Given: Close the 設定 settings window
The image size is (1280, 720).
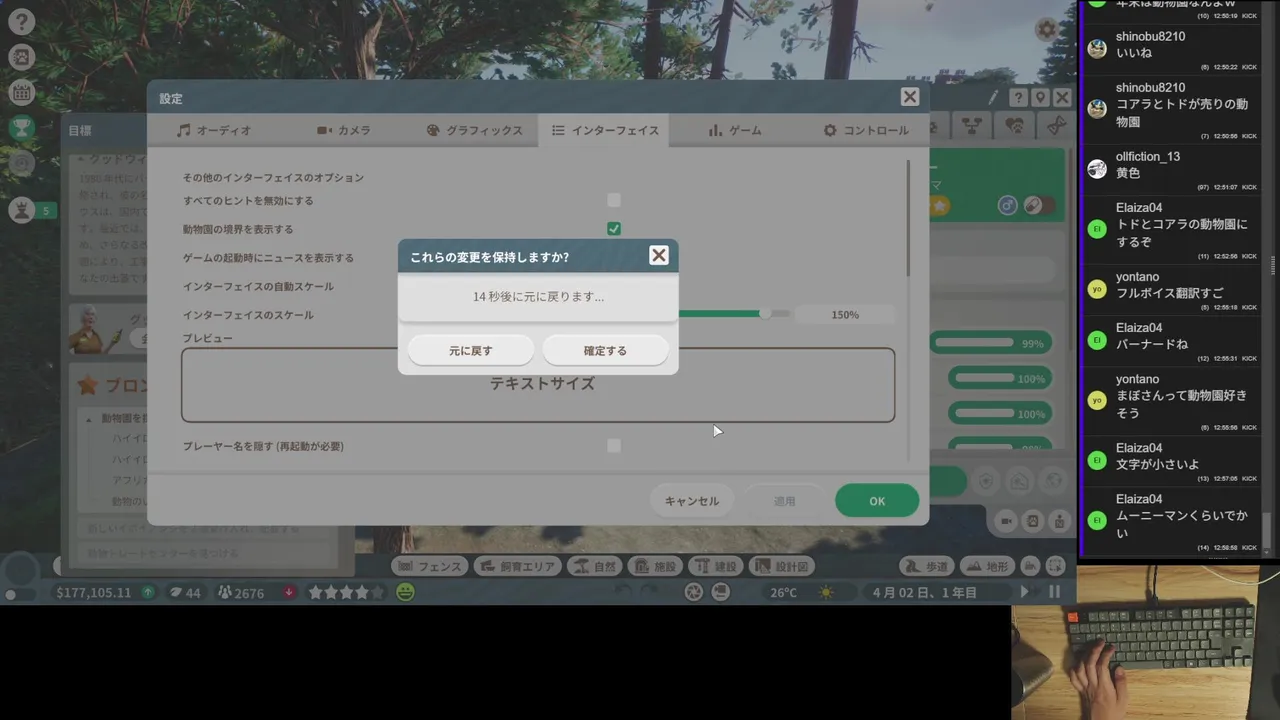Looking at the screenshot, I should point(909,97).
